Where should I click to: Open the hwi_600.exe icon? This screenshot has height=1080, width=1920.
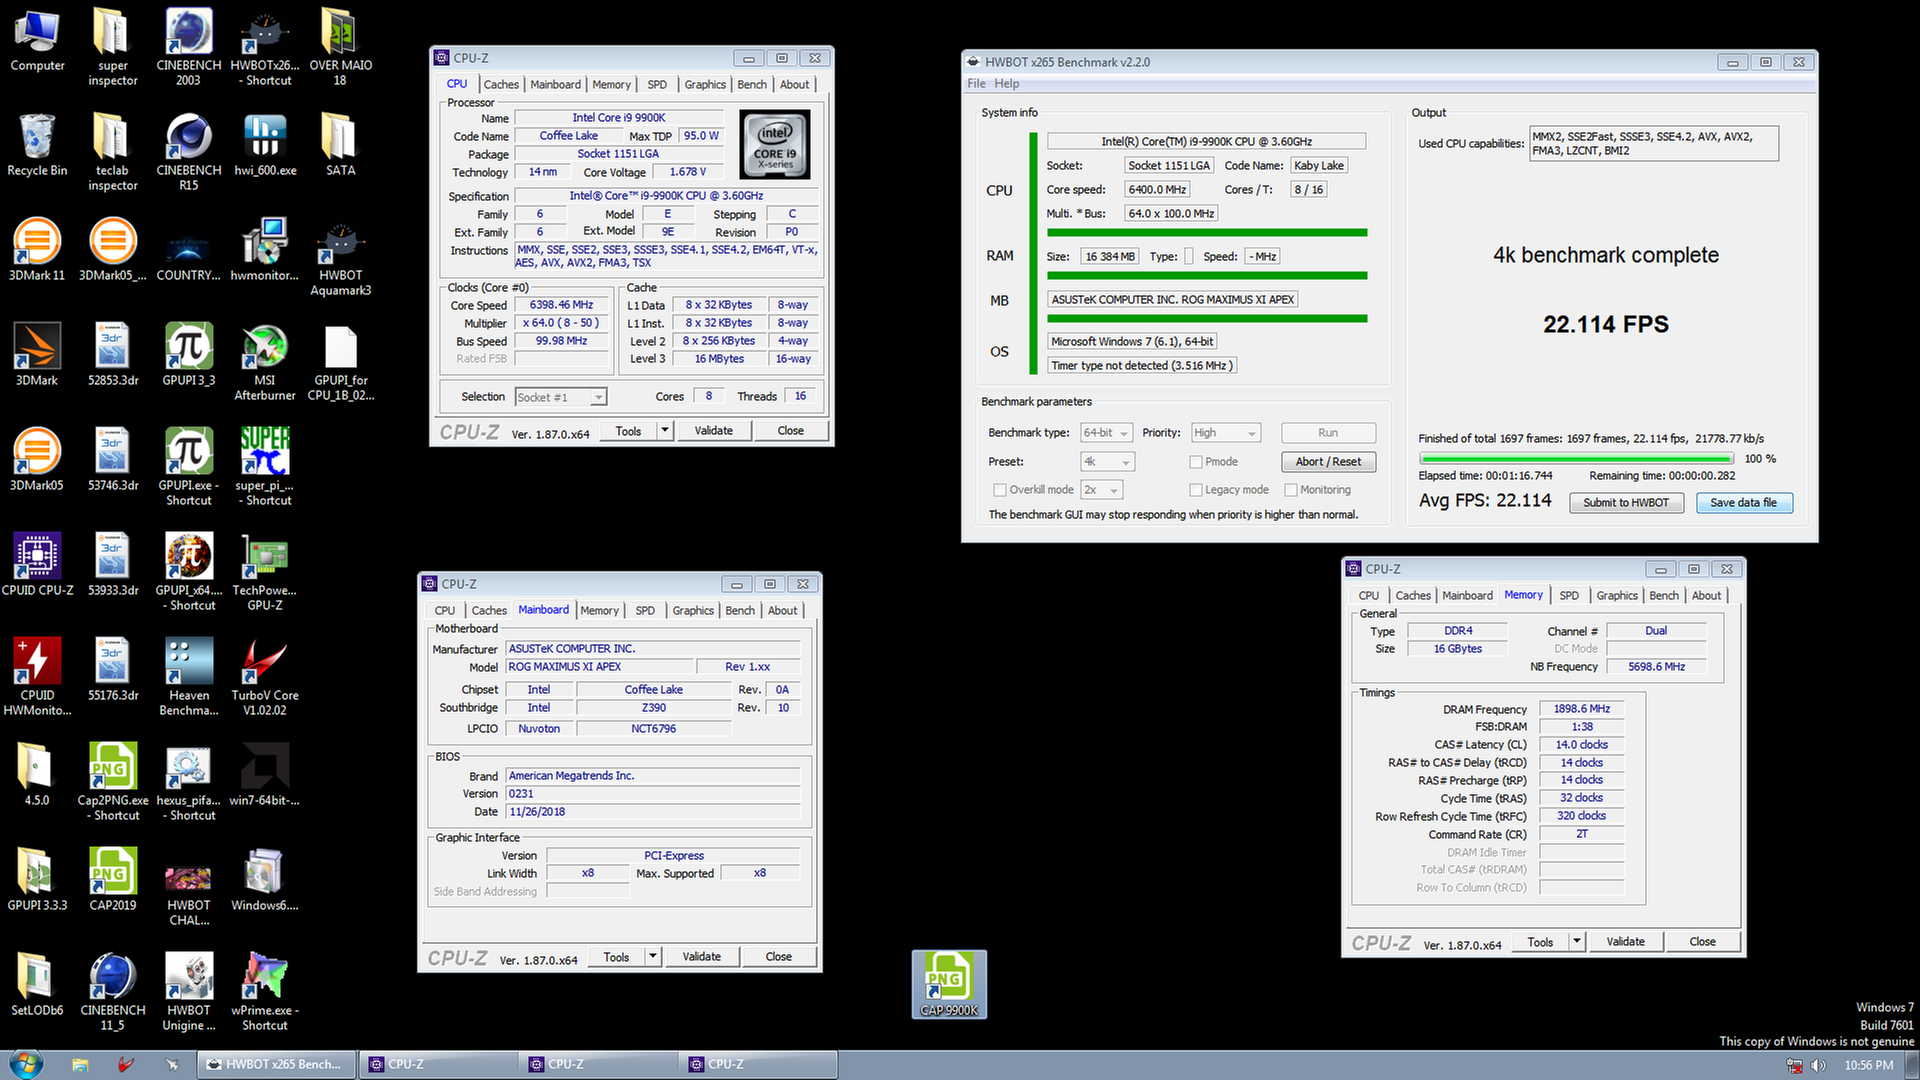tap(264, 145)
